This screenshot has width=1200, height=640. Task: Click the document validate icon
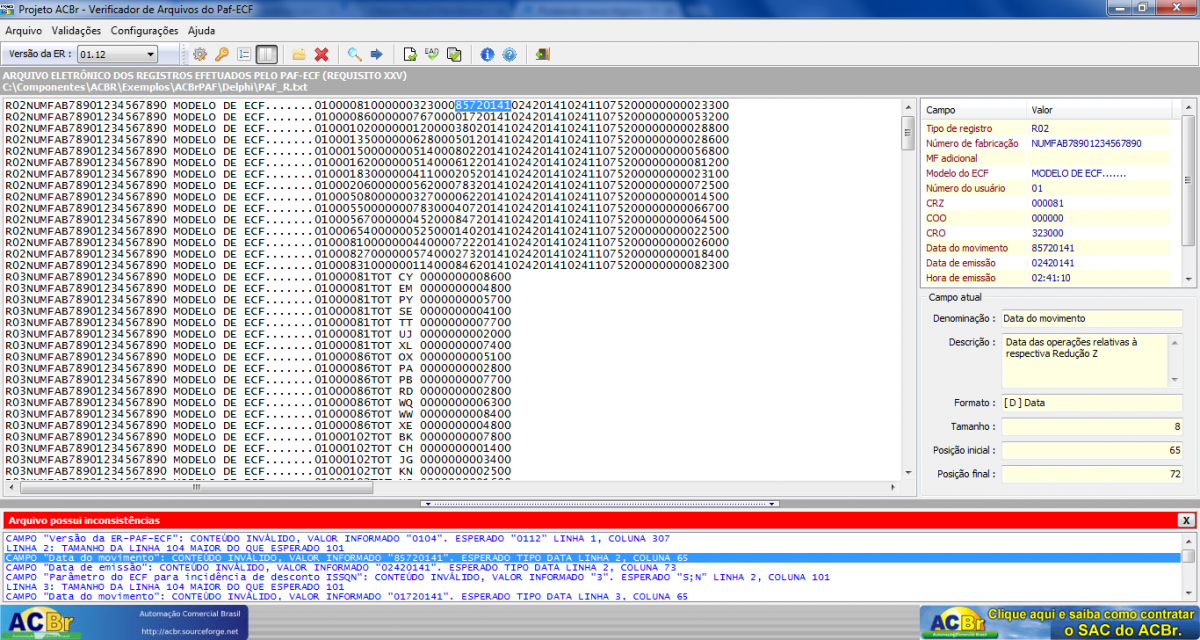point(410,54)
